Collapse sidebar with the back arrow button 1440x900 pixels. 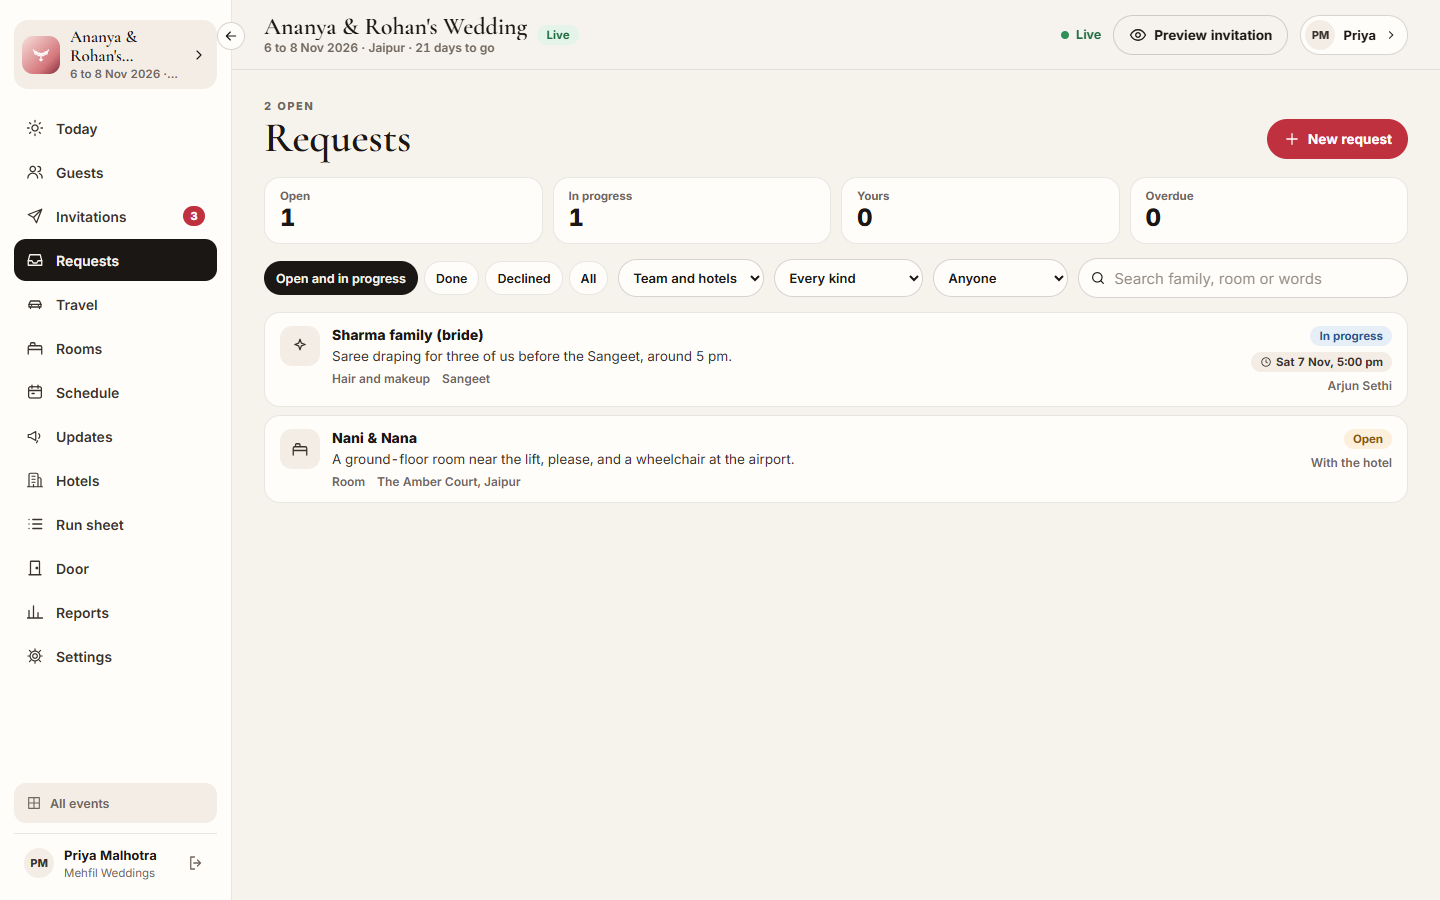click(231, 36)
